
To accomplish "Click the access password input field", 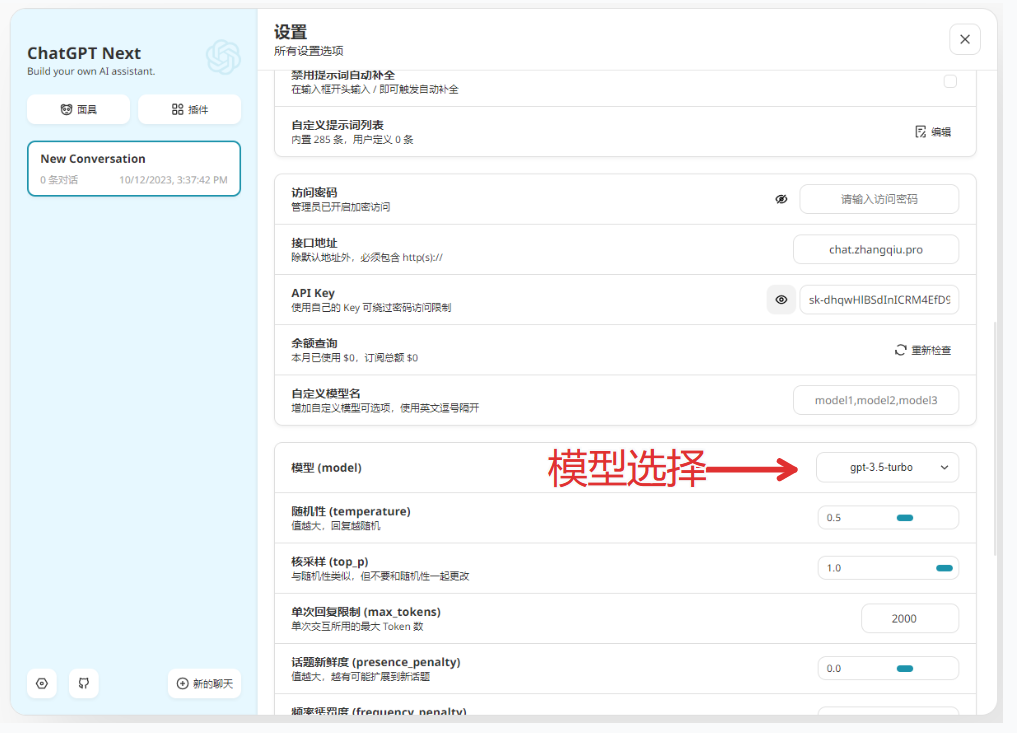I will 878,199.
